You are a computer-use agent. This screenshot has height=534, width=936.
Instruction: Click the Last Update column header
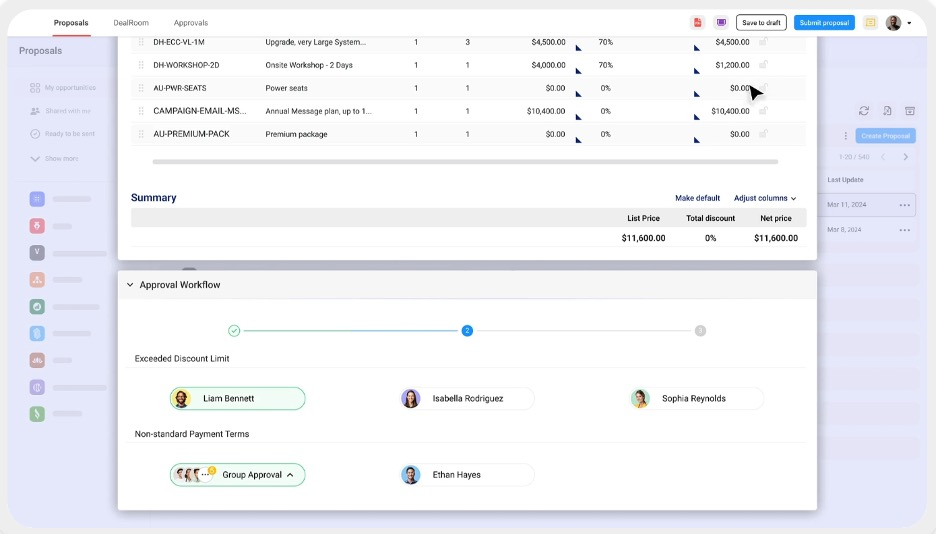845,180
